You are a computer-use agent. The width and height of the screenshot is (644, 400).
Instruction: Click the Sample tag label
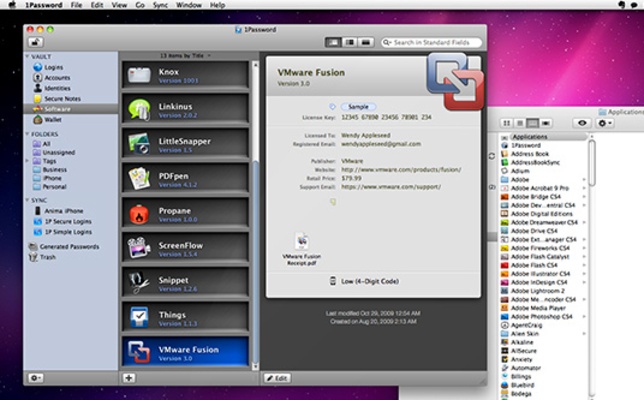click(358, 107)
